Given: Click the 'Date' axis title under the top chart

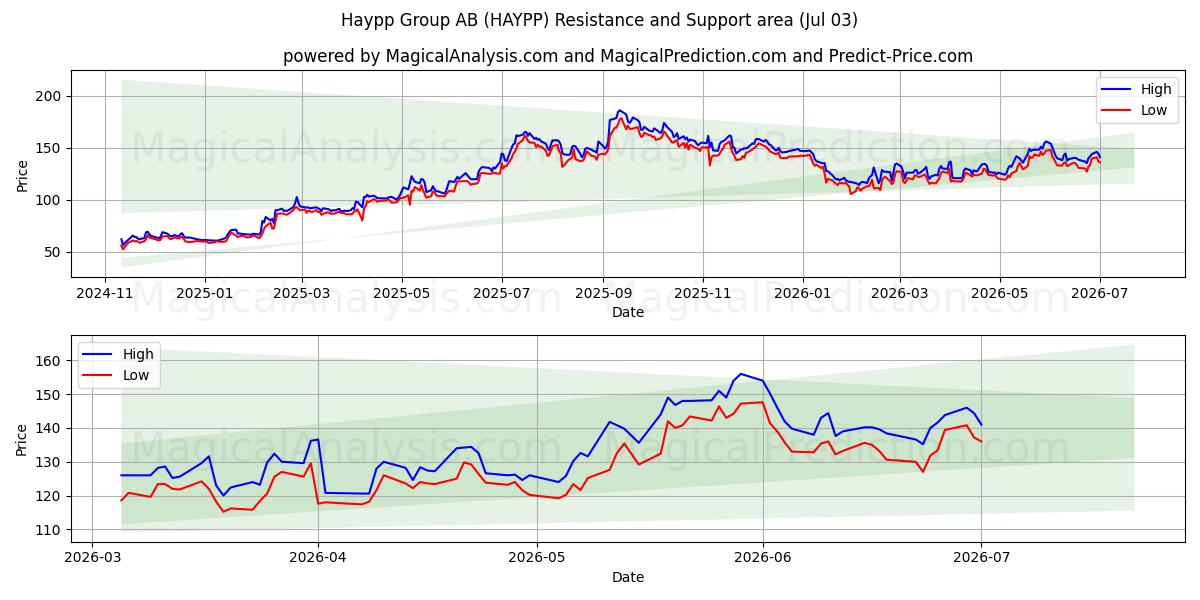Looking at the screenshot, I should tap(628, 312).
